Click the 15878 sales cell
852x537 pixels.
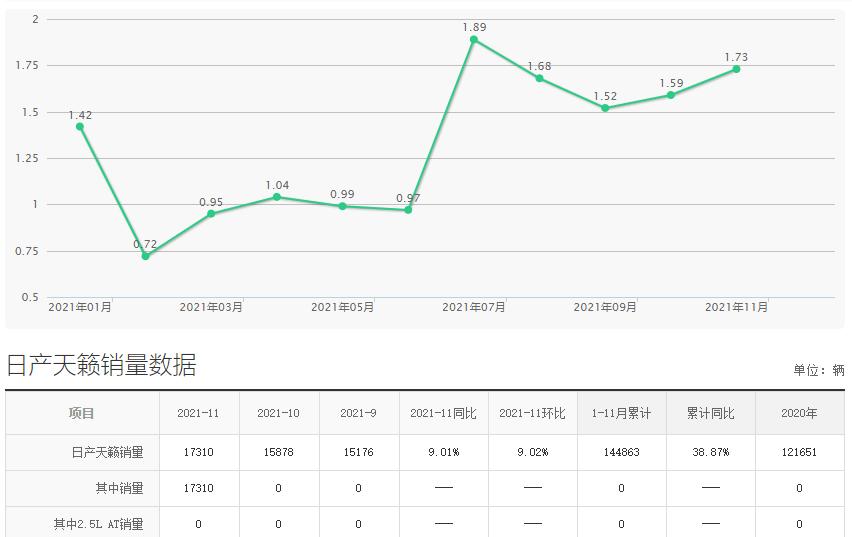coord(278,452)
